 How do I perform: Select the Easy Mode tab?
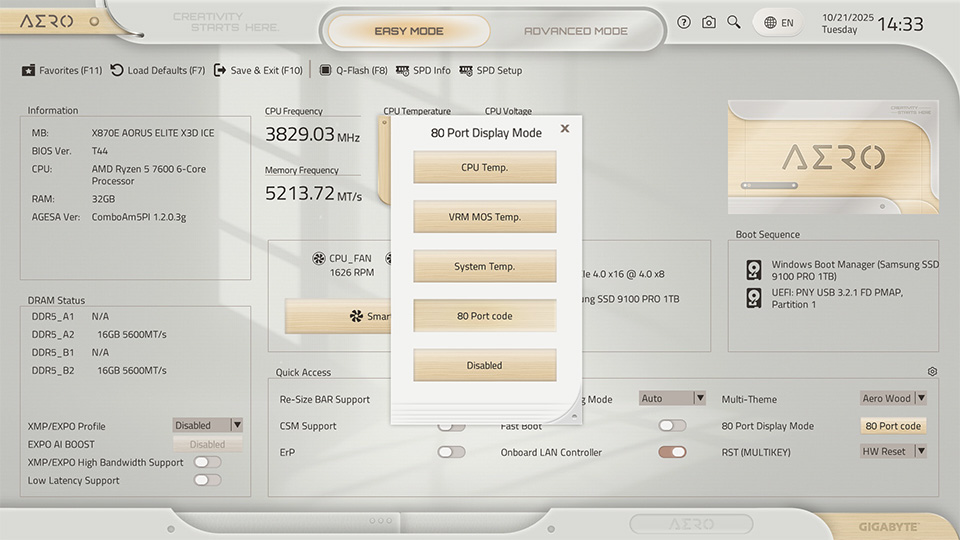click(x=408, y=31)
